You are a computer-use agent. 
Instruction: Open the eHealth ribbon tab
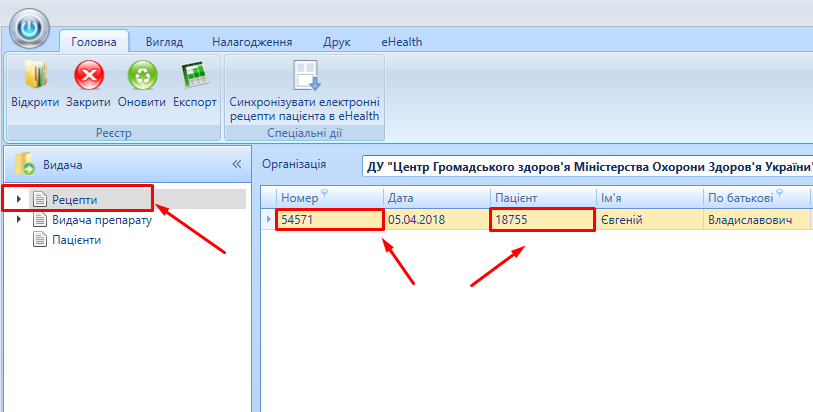click(x=402, y=42)
